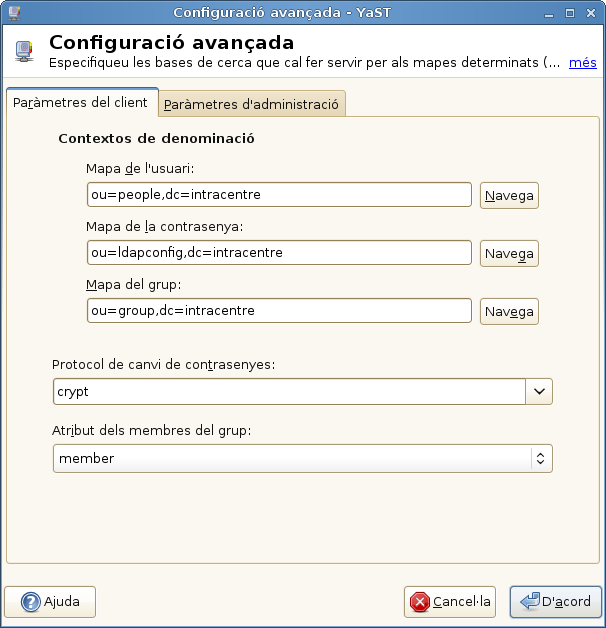Viewport: 606px width, 628px height.
Task: Click the 'crypt' protocol text box
Action: (x=289, y=392)
